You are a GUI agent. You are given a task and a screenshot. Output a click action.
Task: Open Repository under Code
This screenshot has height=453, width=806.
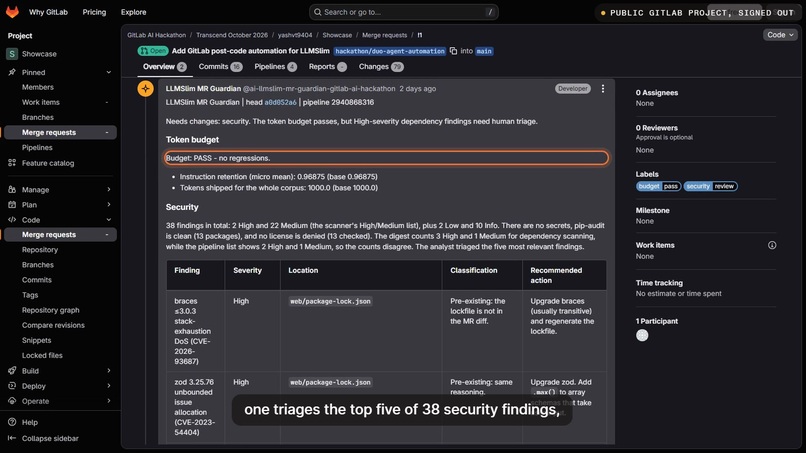(40, 250)
